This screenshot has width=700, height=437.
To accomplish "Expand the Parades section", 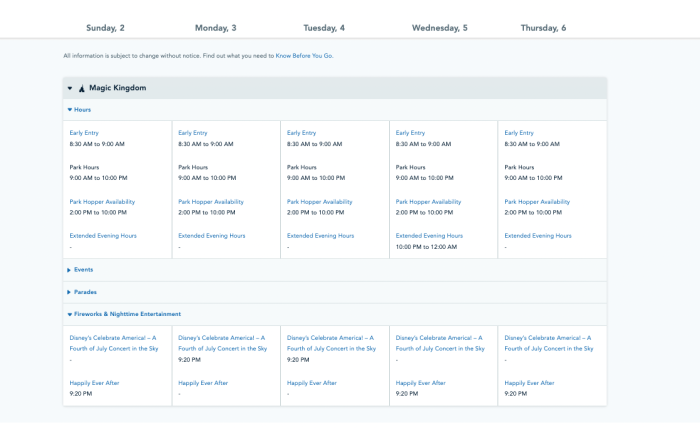I will point(82,292).
